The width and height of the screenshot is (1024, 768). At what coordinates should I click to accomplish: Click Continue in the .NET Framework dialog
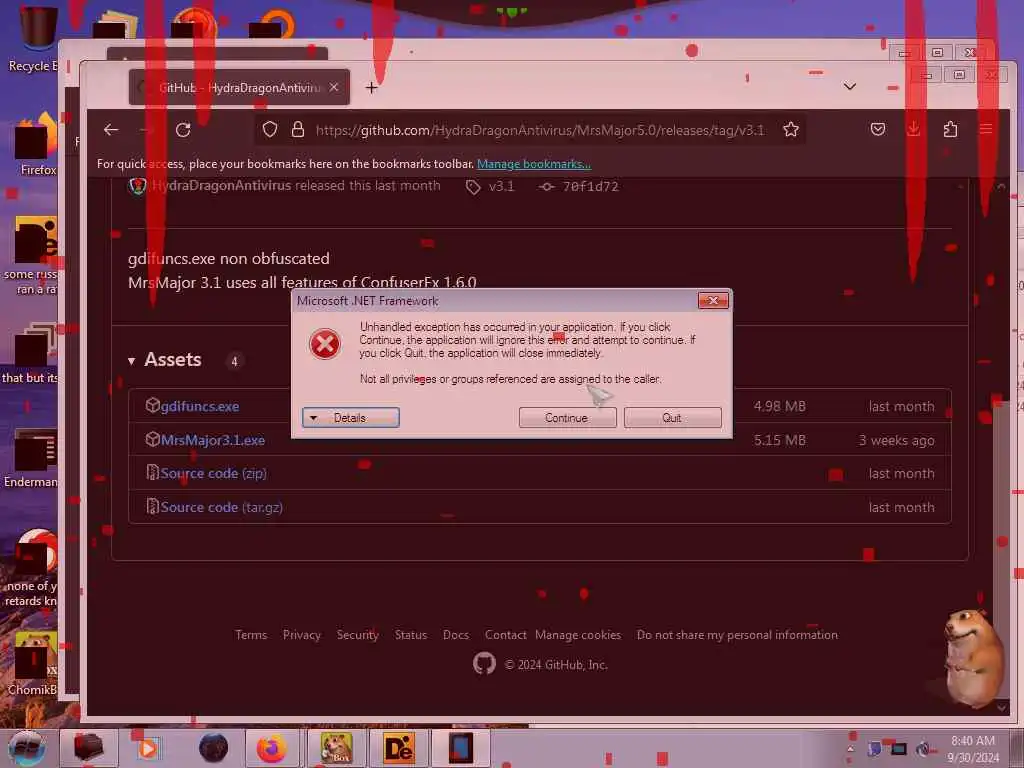[568, 418]
